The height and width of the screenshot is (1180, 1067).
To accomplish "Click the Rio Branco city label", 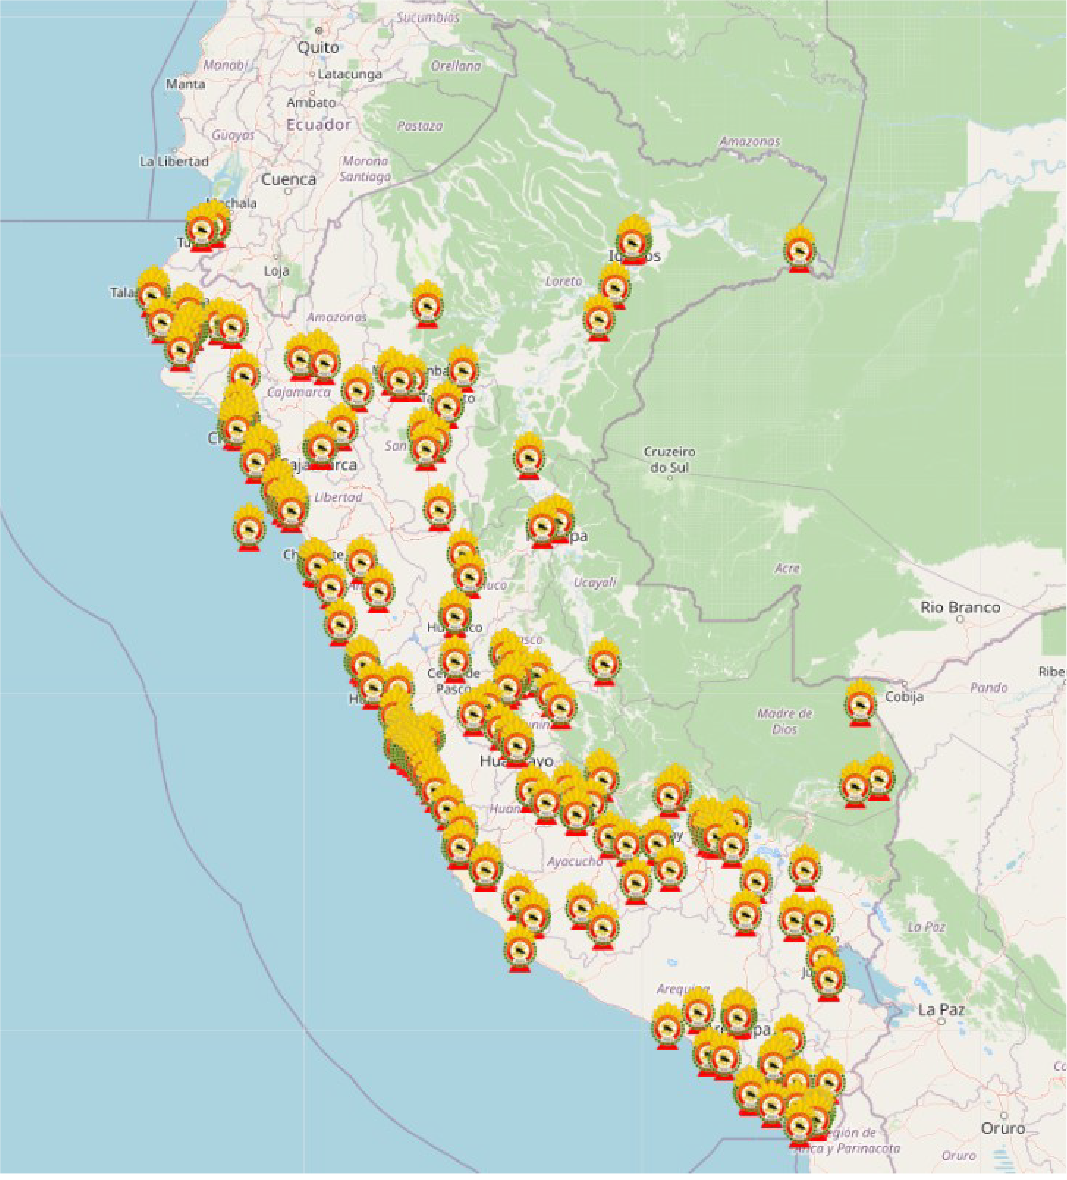I will pyautogui.click(x=960, y=607).
